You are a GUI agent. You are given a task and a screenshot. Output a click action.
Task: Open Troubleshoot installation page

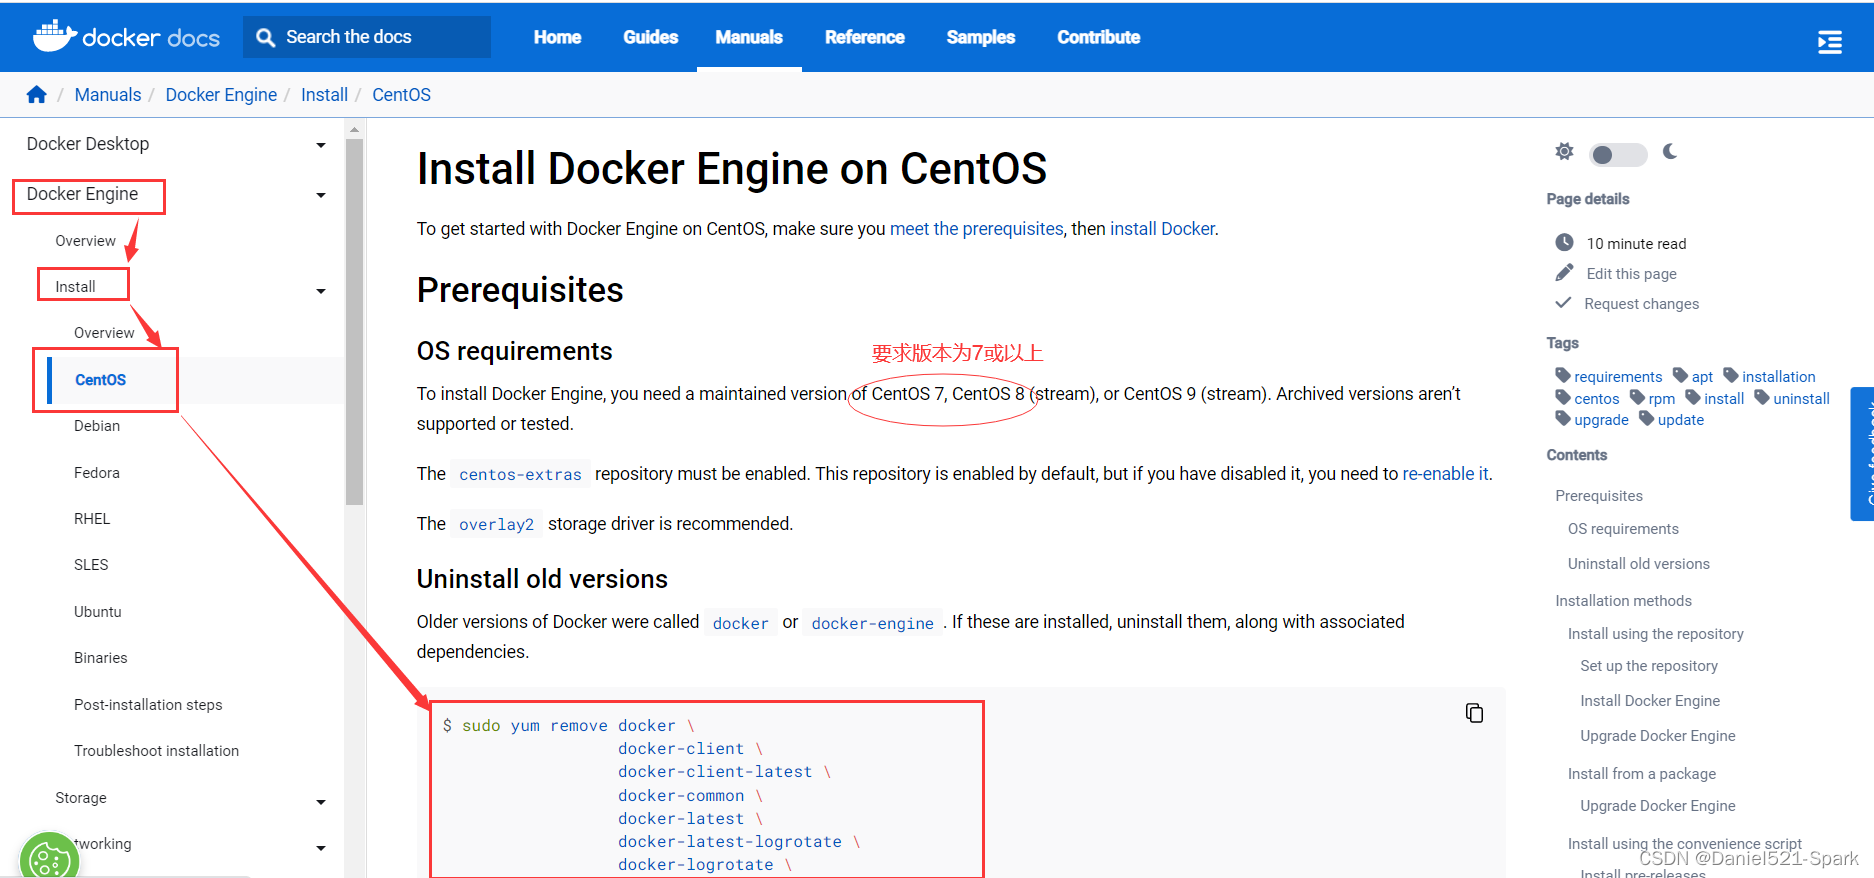(156, 751)
